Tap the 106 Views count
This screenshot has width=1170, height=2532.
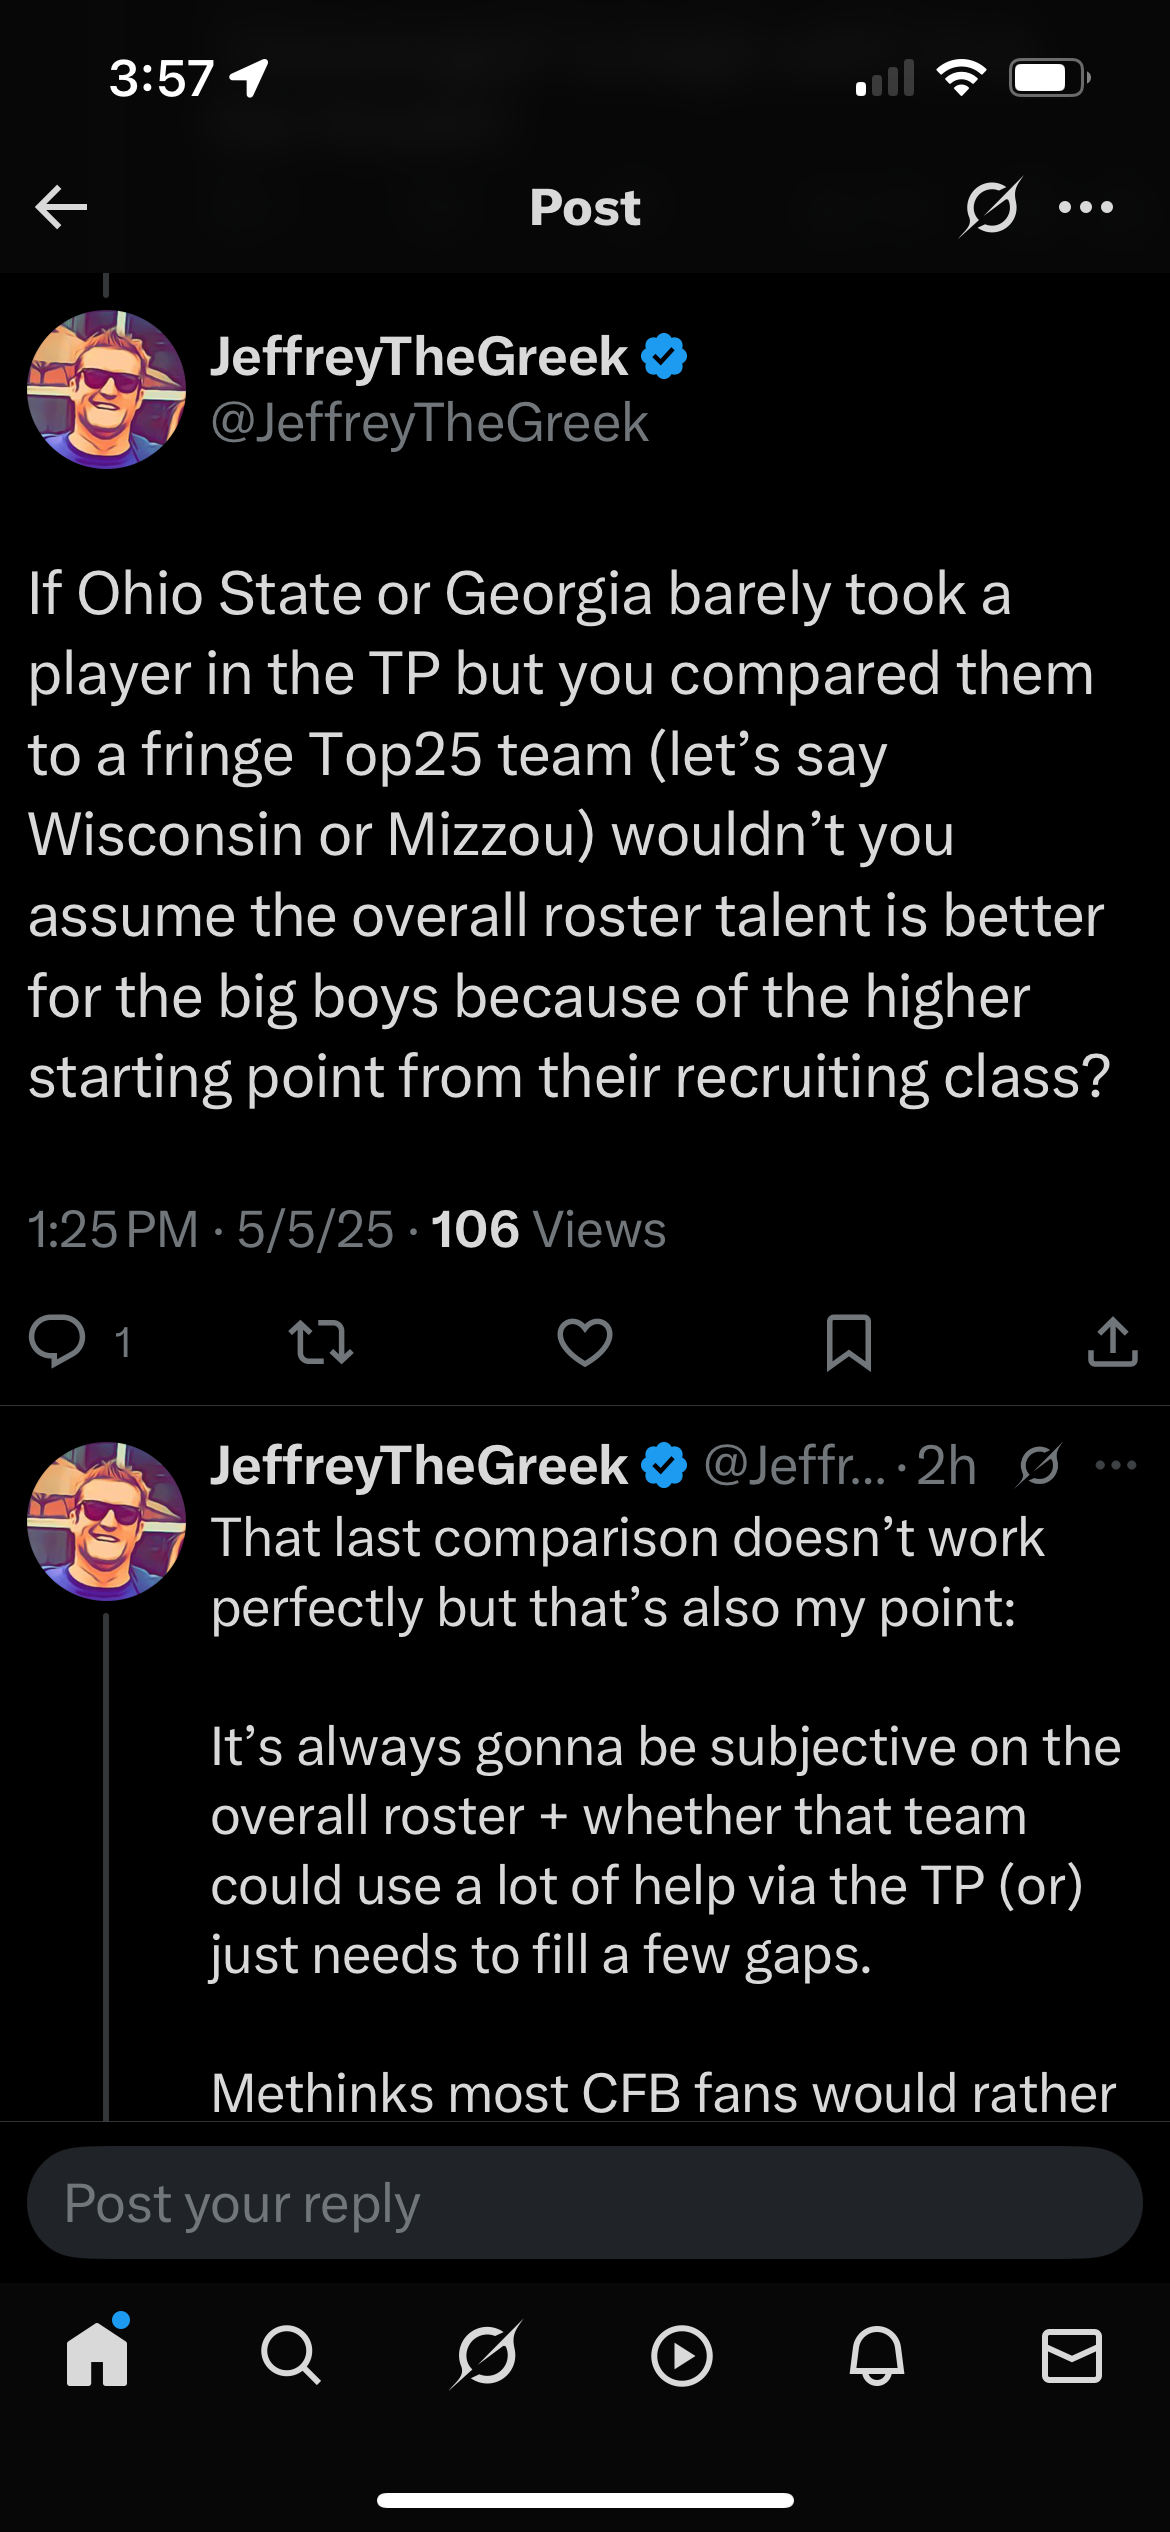tap(548, 1229)
